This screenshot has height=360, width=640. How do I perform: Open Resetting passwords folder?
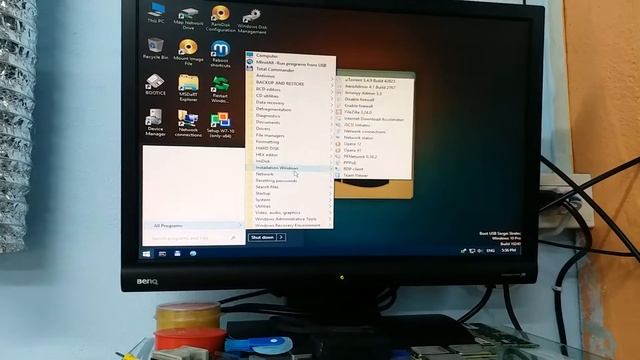(x=290, y=181)
